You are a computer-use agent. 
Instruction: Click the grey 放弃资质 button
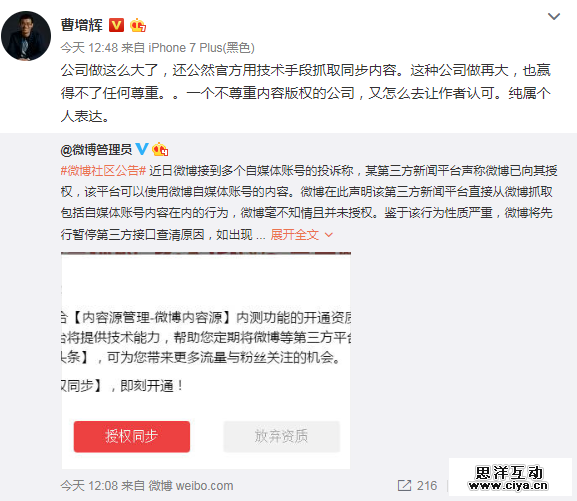coord(282,436)
